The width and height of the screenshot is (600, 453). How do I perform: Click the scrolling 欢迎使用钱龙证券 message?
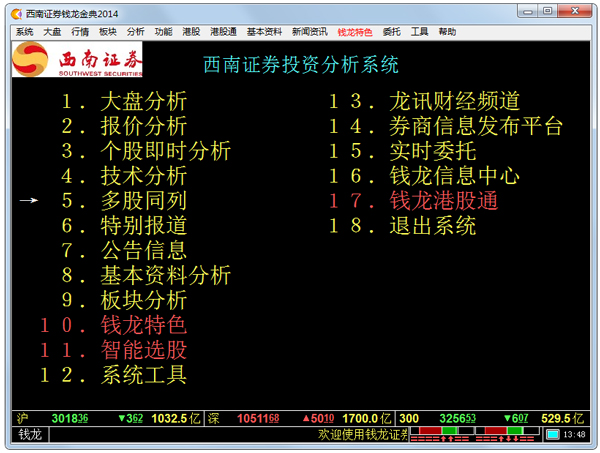click(x=363, y=435)
